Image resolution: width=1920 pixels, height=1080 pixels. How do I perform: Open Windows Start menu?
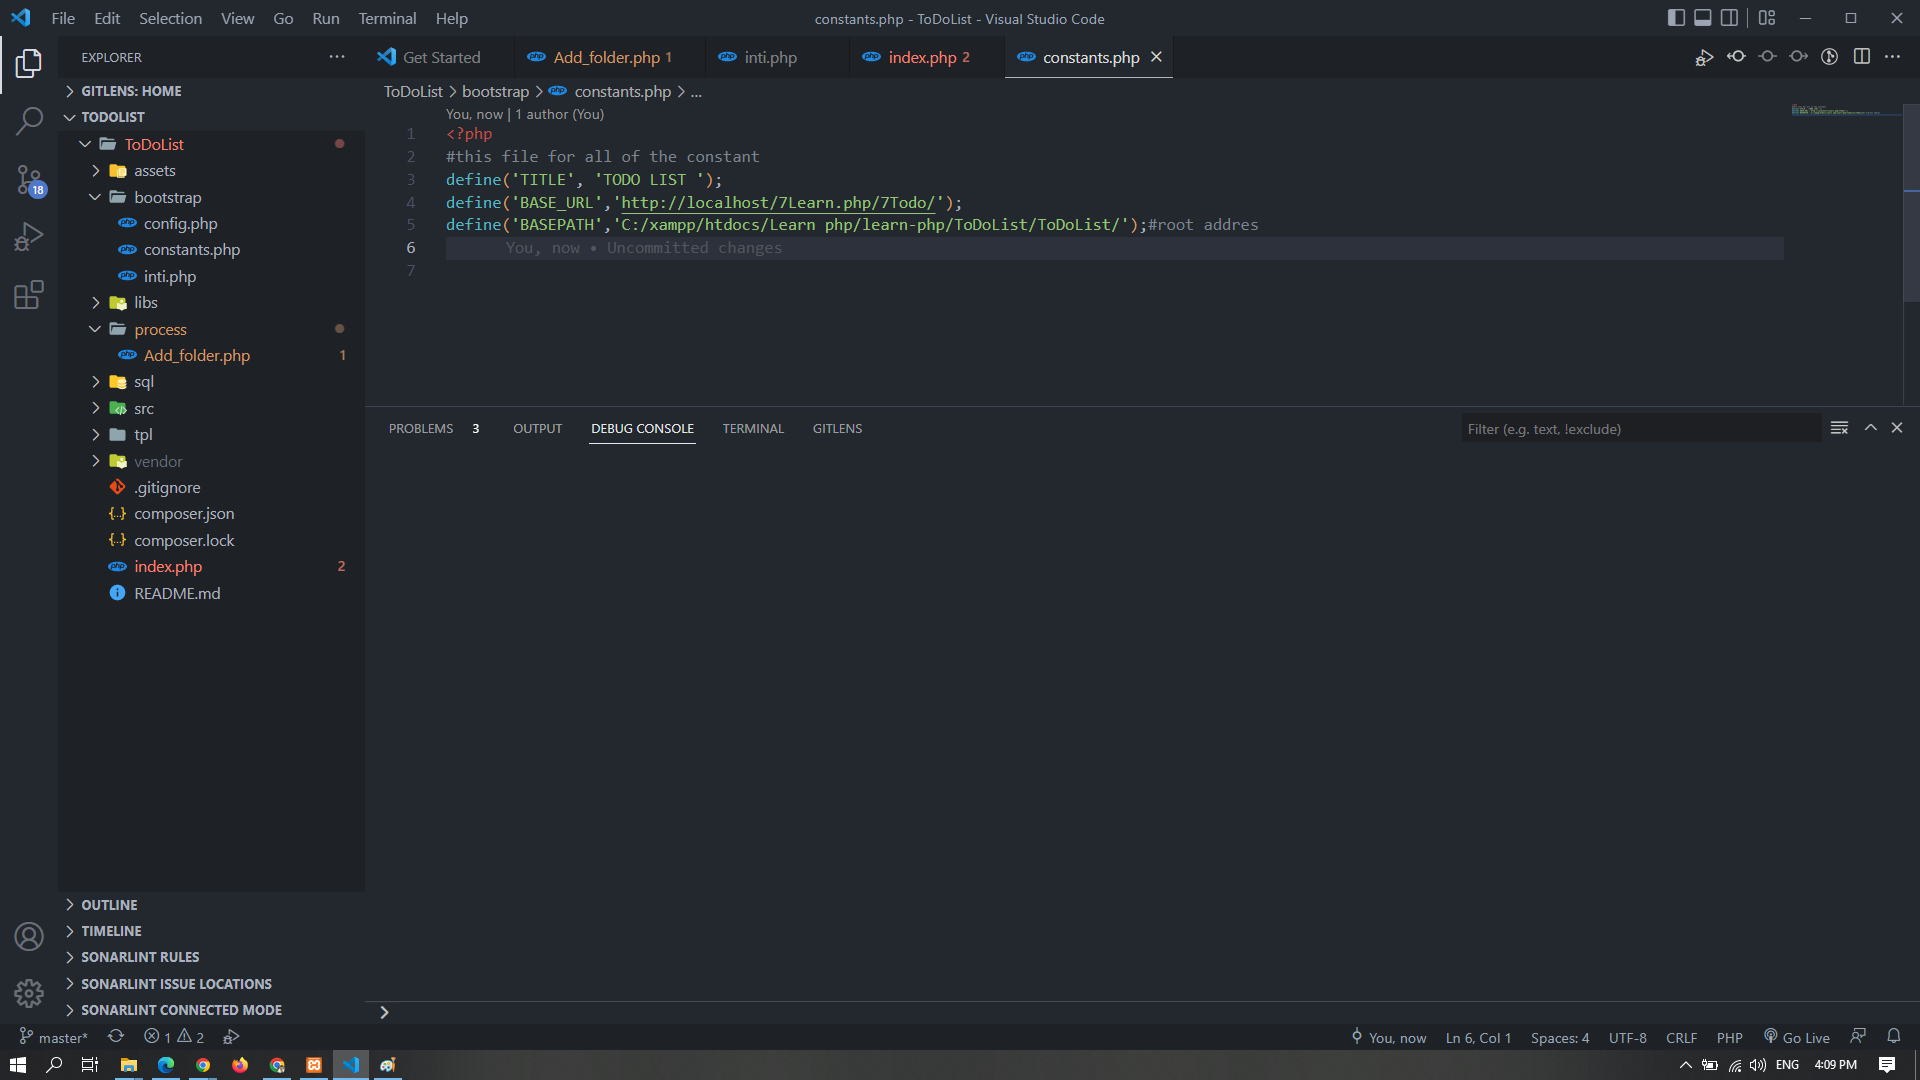pyautogui.click(x=18, y=1065)
